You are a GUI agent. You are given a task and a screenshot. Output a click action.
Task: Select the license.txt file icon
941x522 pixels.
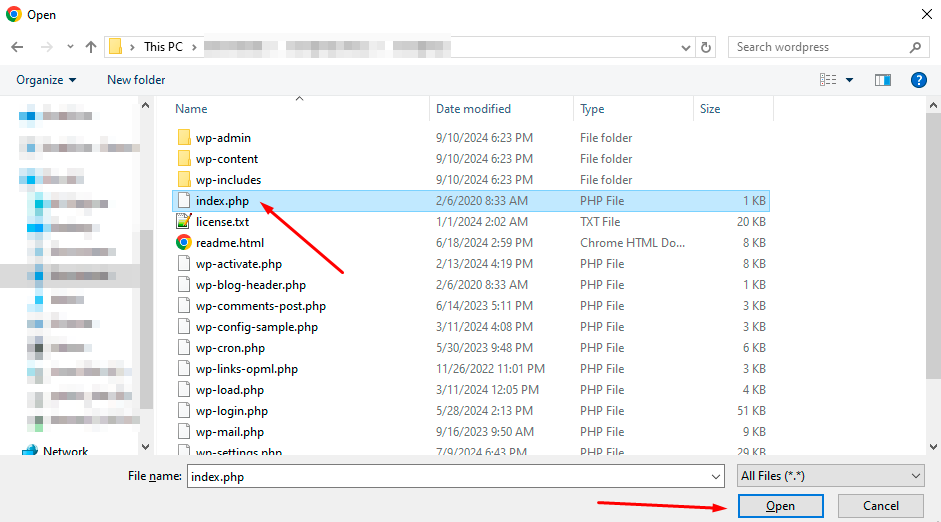click(x=184, y=221)
